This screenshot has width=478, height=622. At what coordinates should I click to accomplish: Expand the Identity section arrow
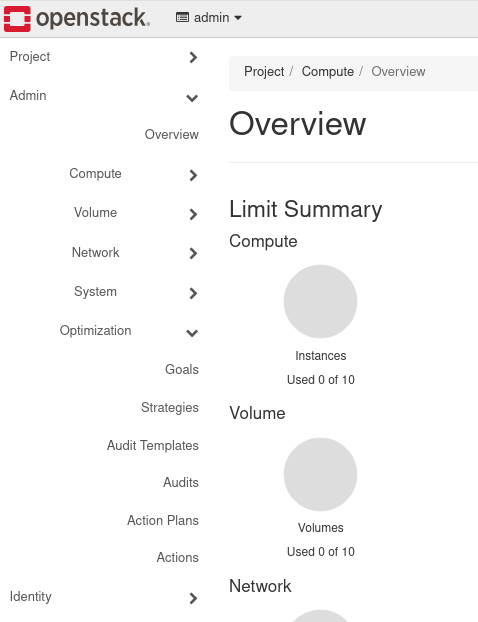[x=193, y=598]
